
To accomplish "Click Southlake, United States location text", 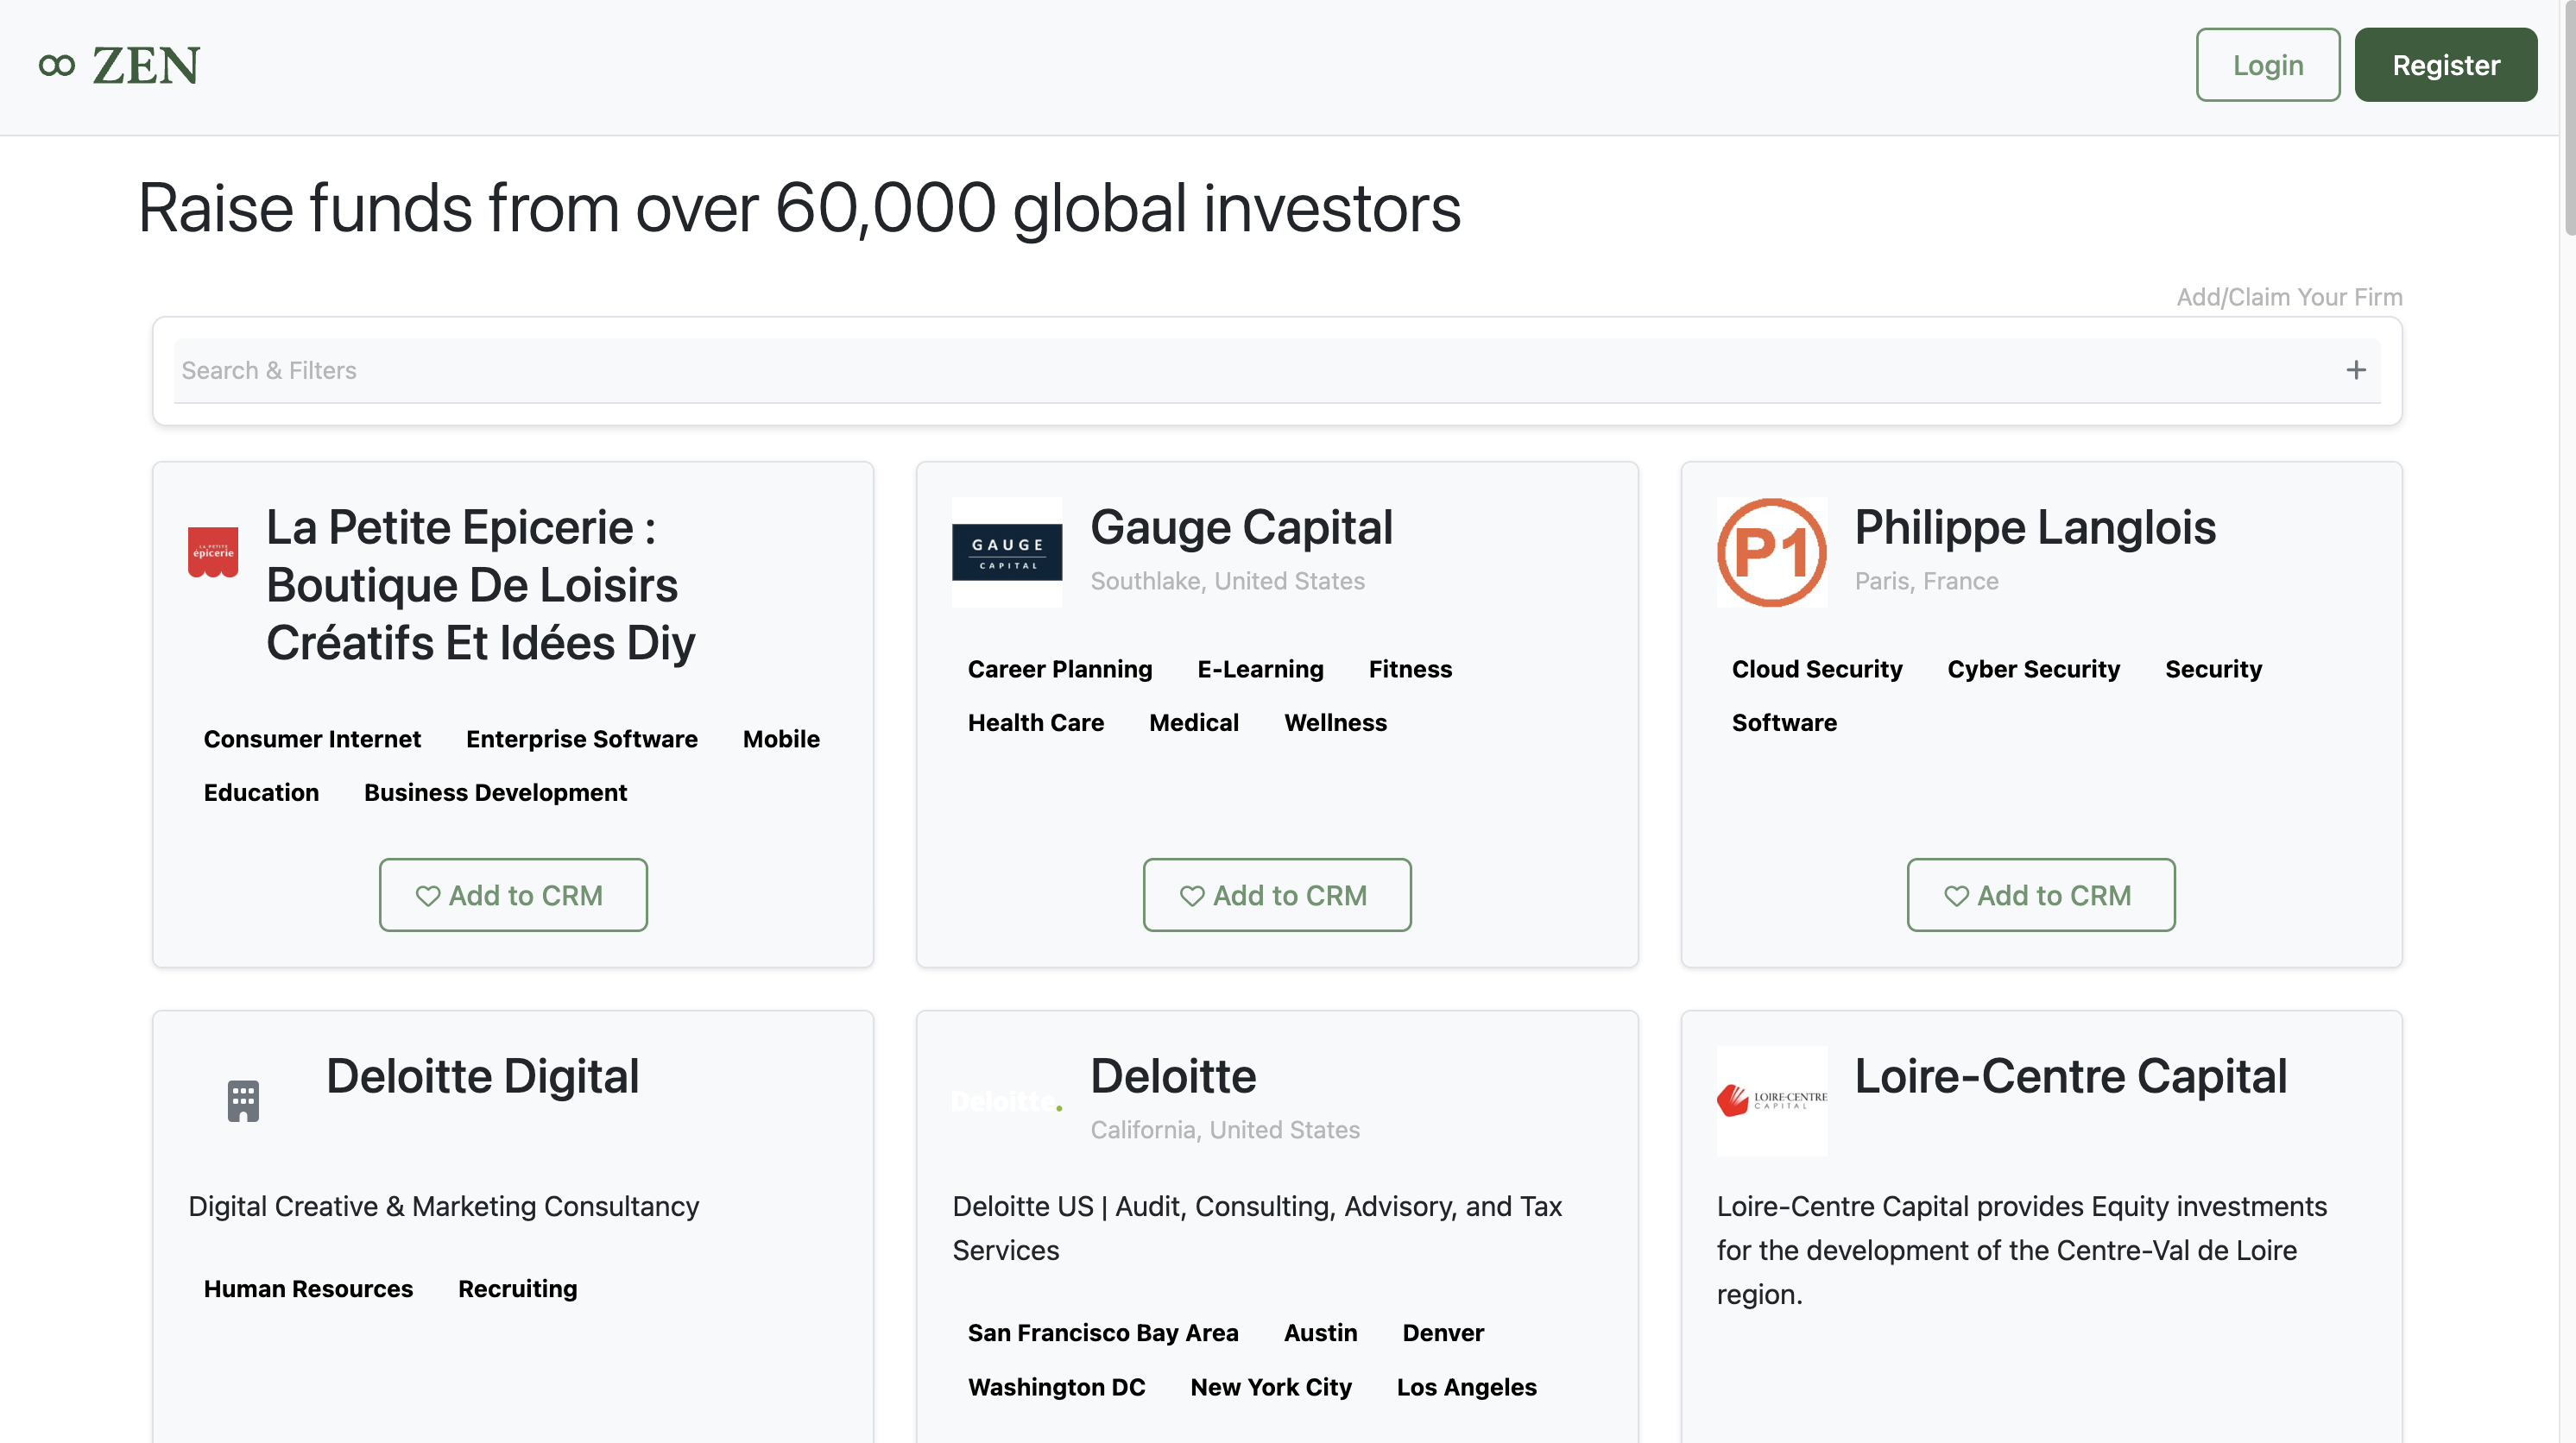I will pyautogui.click(x=1227, y=581).
